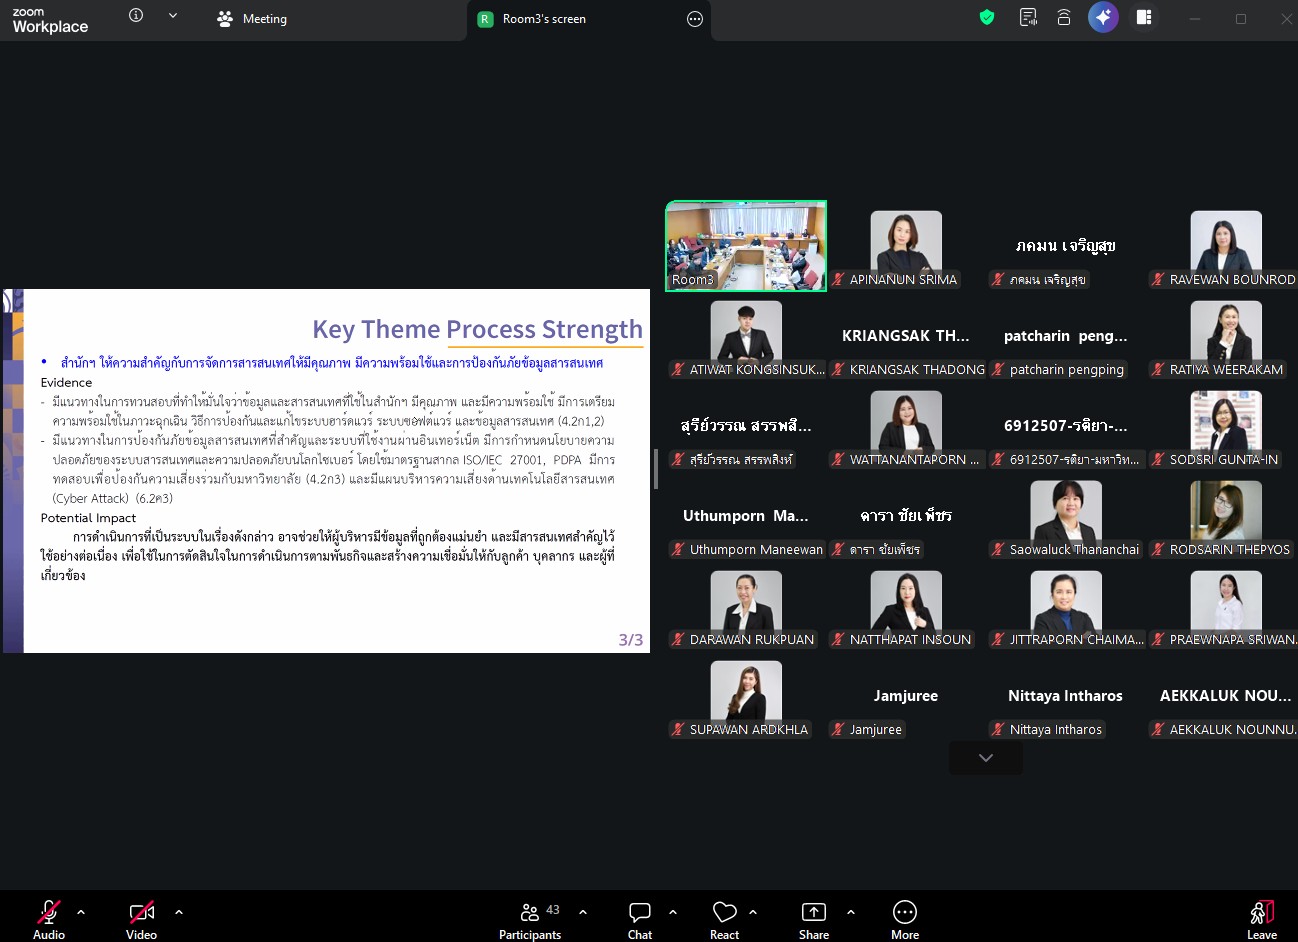Turn on the Video camera
1298x942 pixels.
click(141, 912)
